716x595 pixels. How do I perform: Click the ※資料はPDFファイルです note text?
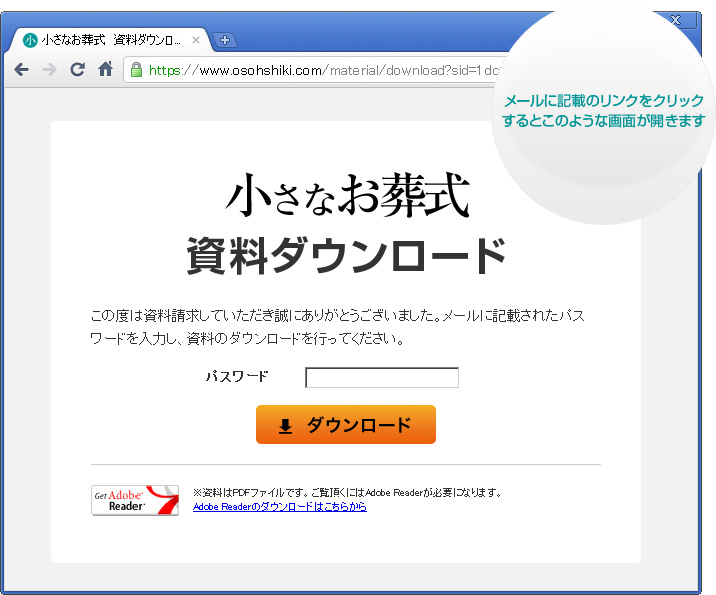click(347, 493)
